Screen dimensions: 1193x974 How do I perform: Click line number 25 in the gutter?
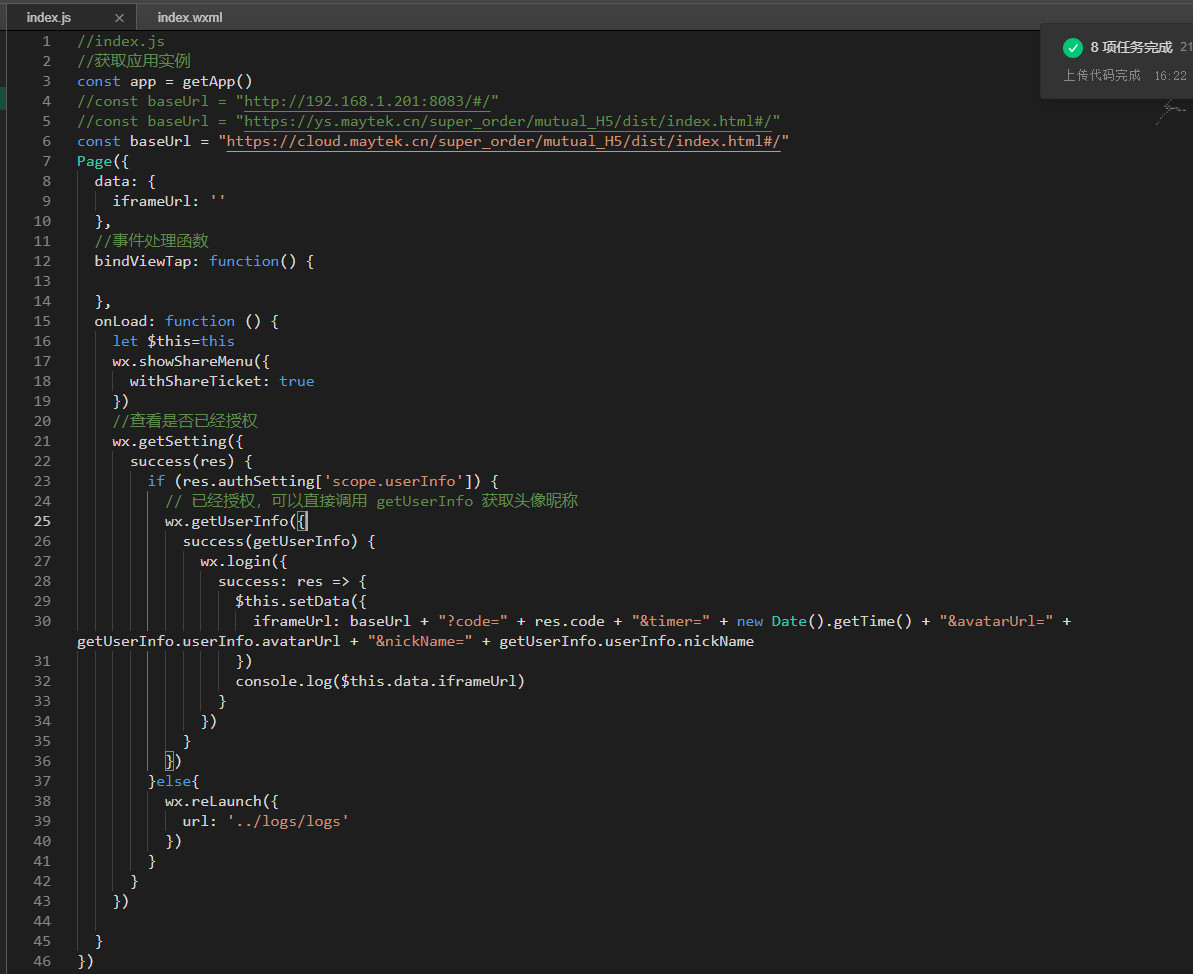42,521
